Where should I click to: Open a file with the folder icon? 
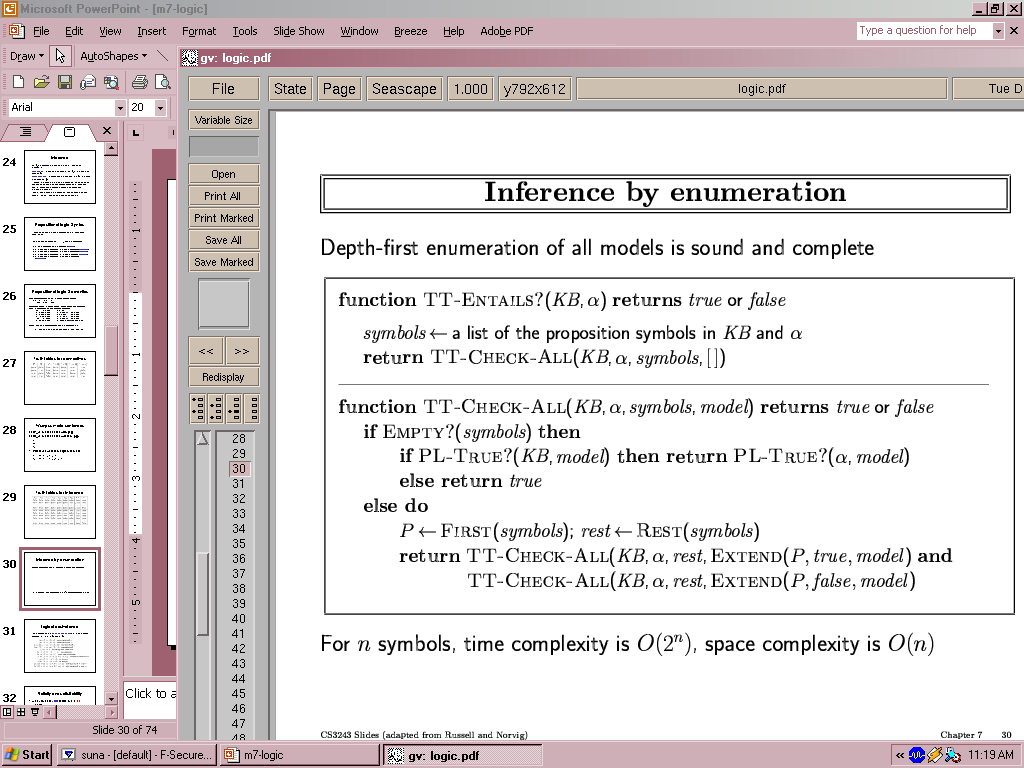point(41,82)
